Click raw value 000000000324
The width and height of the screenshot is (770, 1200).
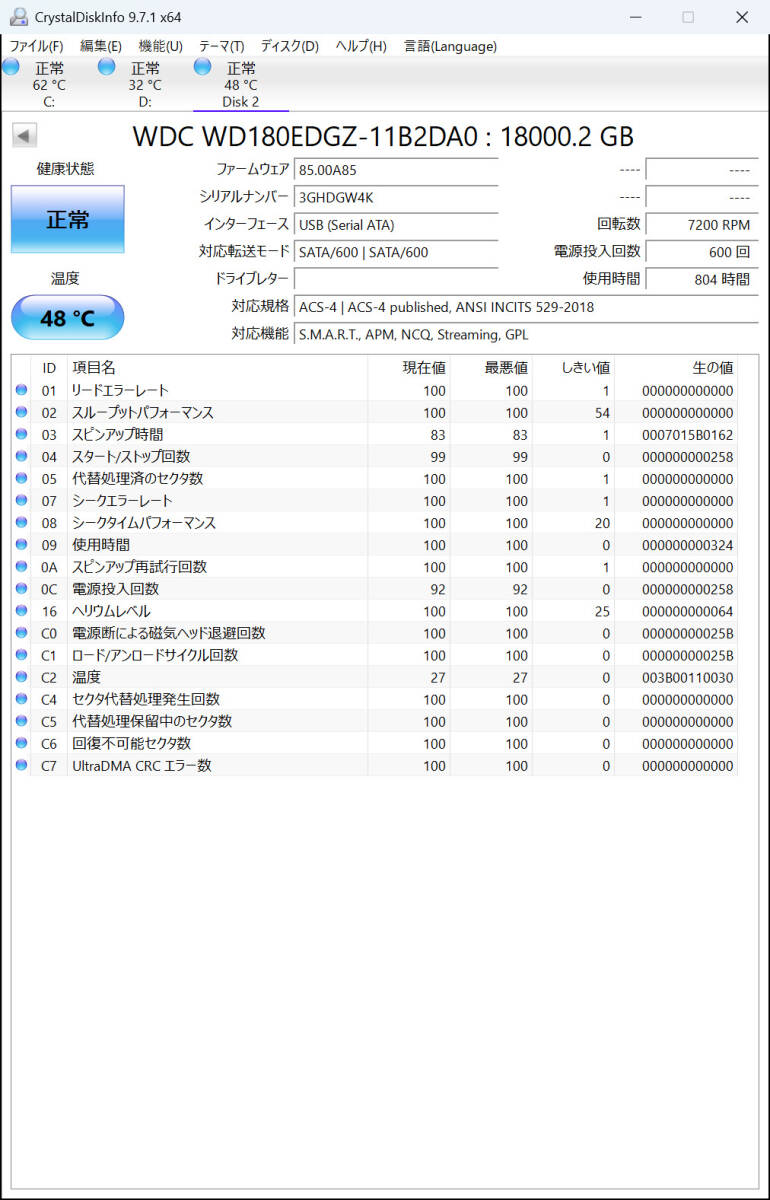[x=688, y=545]
